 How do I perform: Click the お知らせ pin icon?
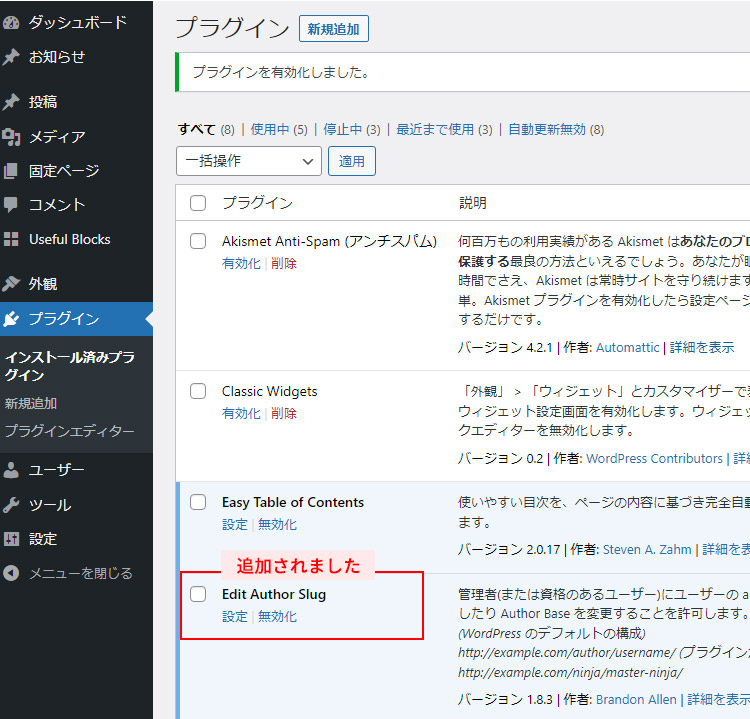[x=11, y=57]
